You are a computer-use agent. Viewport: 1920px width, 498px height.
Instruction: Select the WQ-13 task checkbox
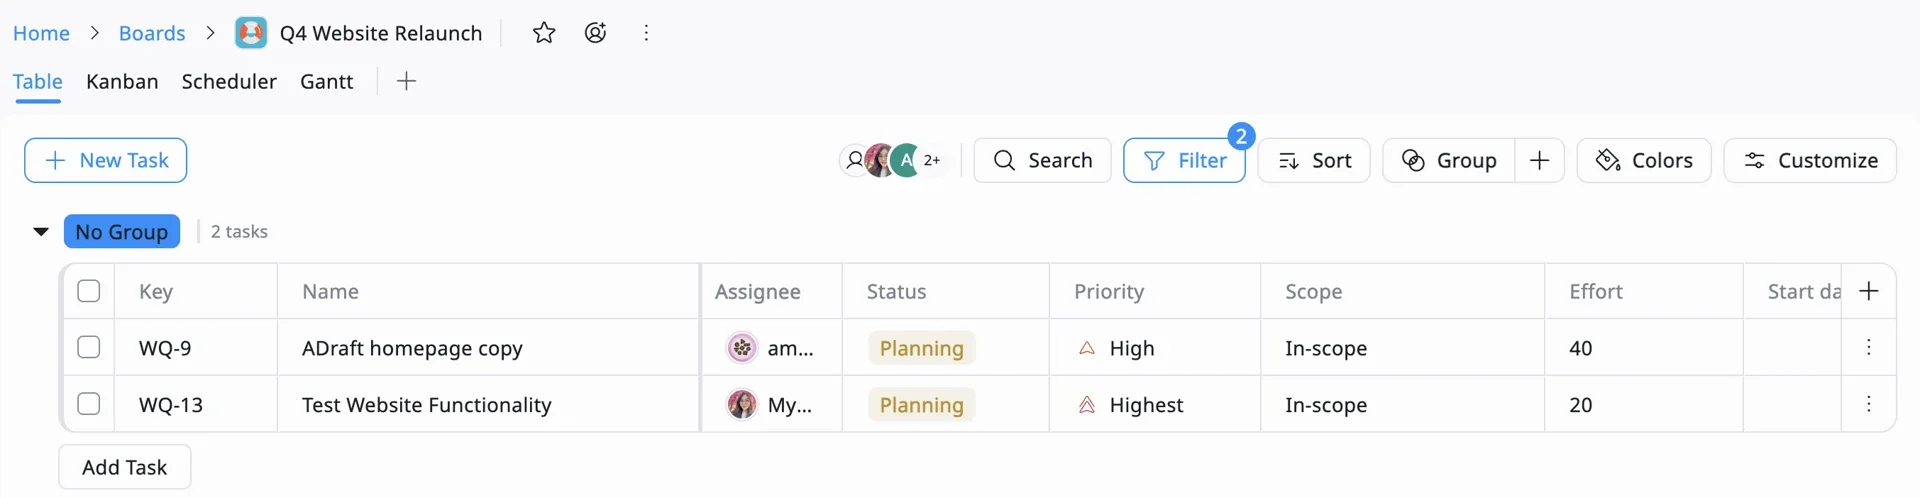coord(89,404)
